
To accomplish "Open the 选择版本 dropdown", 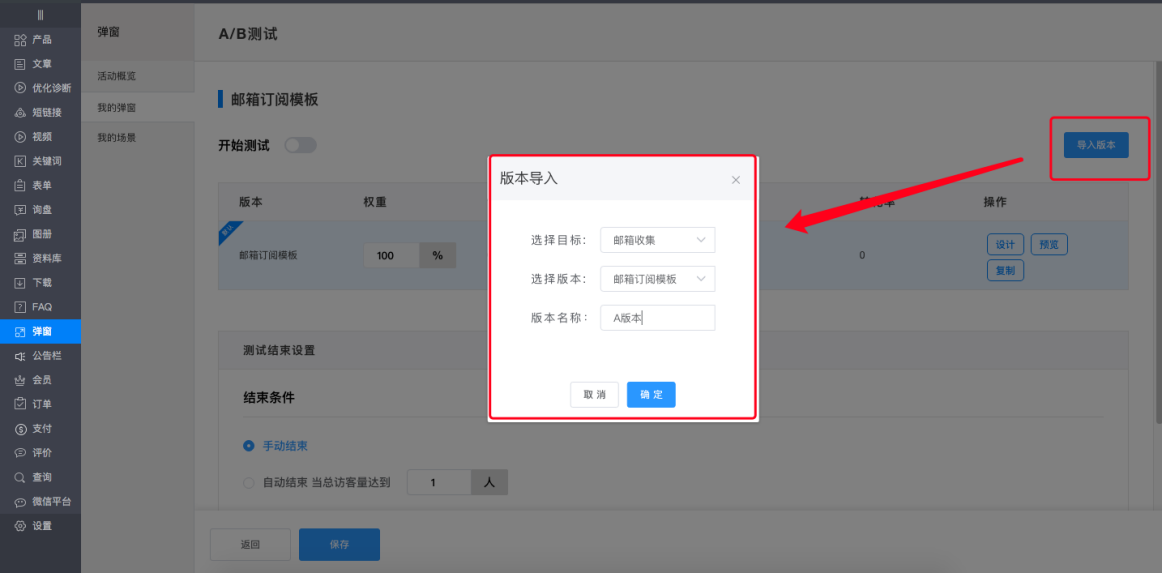I will tap(658, 279).
